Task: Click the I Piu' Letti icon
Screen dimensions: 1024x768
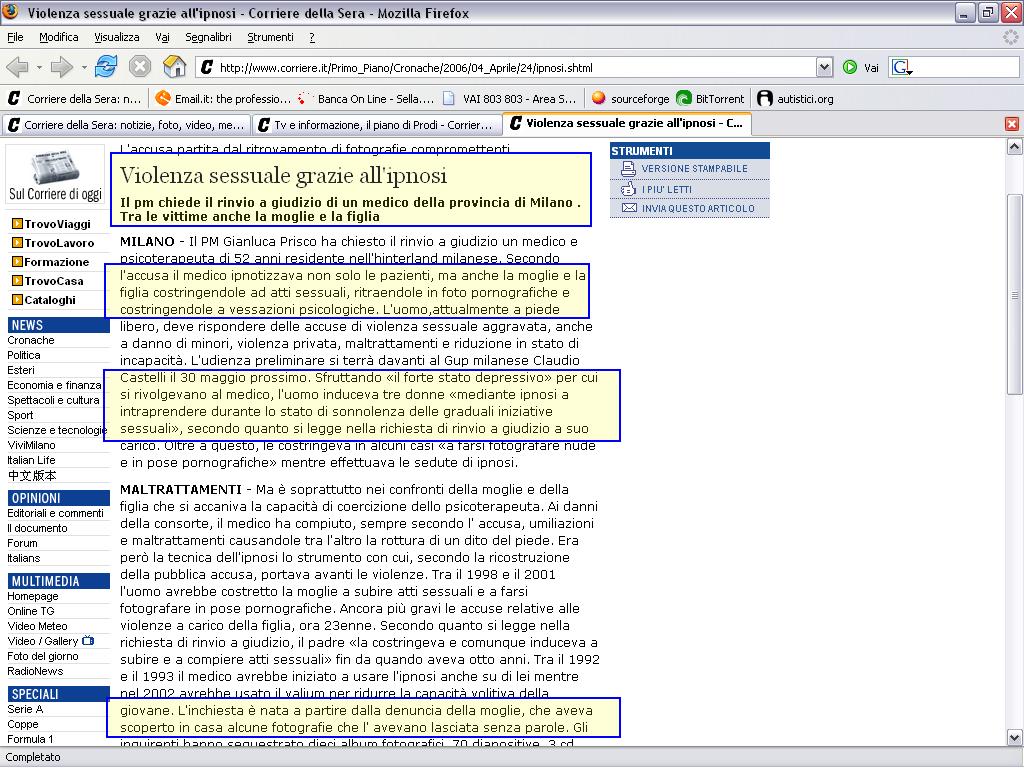Action: (628, 189)
